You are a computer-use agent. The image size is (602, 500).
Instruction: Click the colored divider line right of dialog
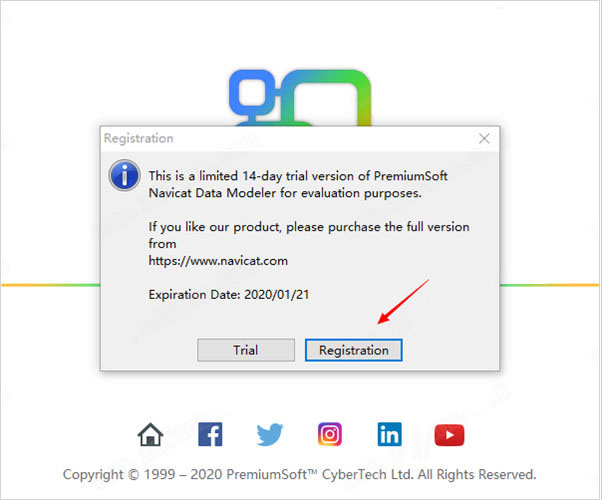[x=549, y=285]
